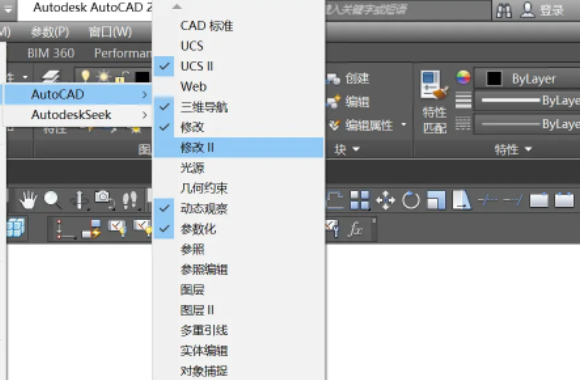
Task: Activate the Move tool
Action: tap(385, 200)
